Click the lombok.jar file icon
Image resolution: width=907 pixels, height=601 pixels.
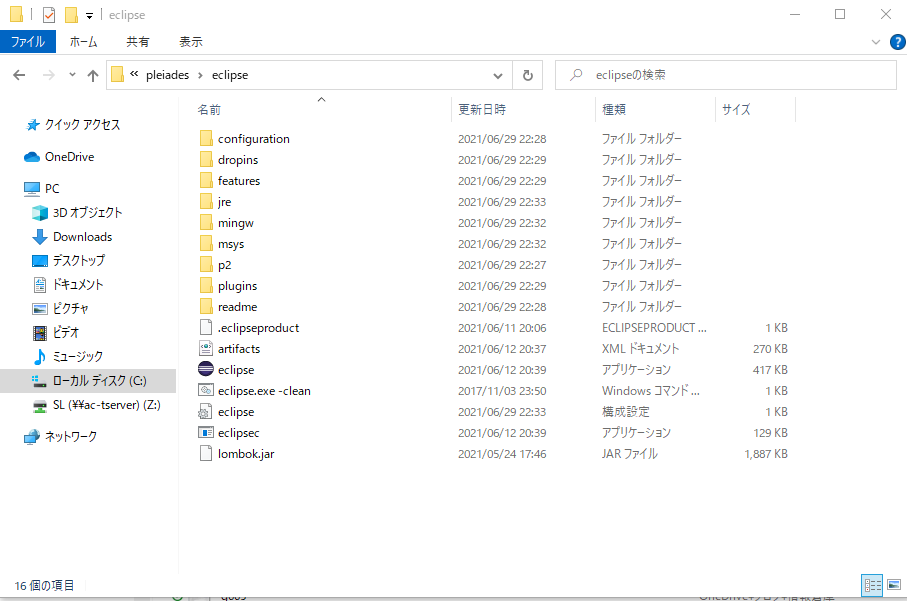coord(206,454)
